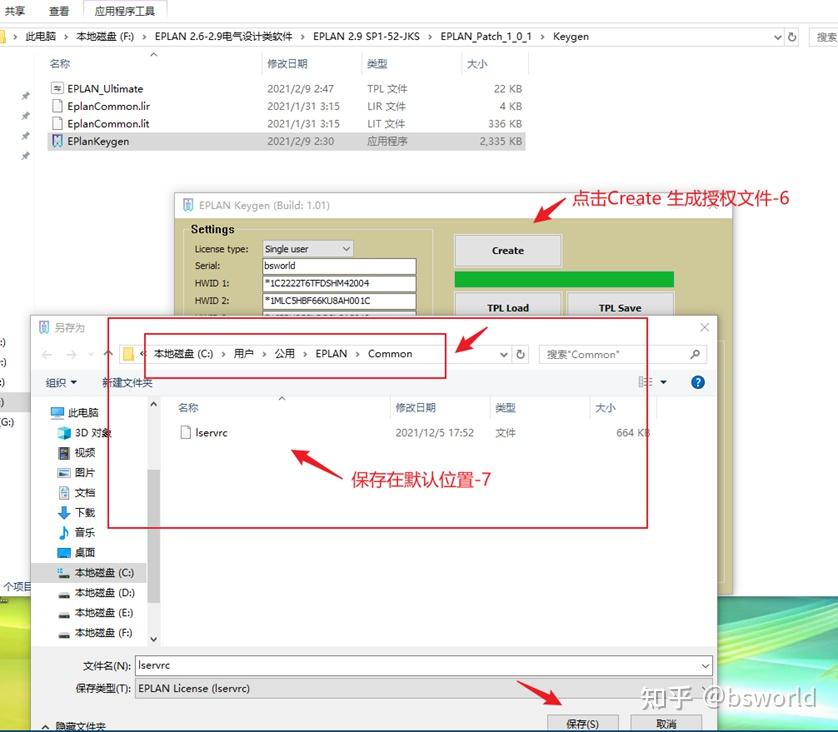The width and height of the screenshot is (838, 732).
Task: Select 此电脑 in the Save As tree
Action: click(x=74, y=412)
